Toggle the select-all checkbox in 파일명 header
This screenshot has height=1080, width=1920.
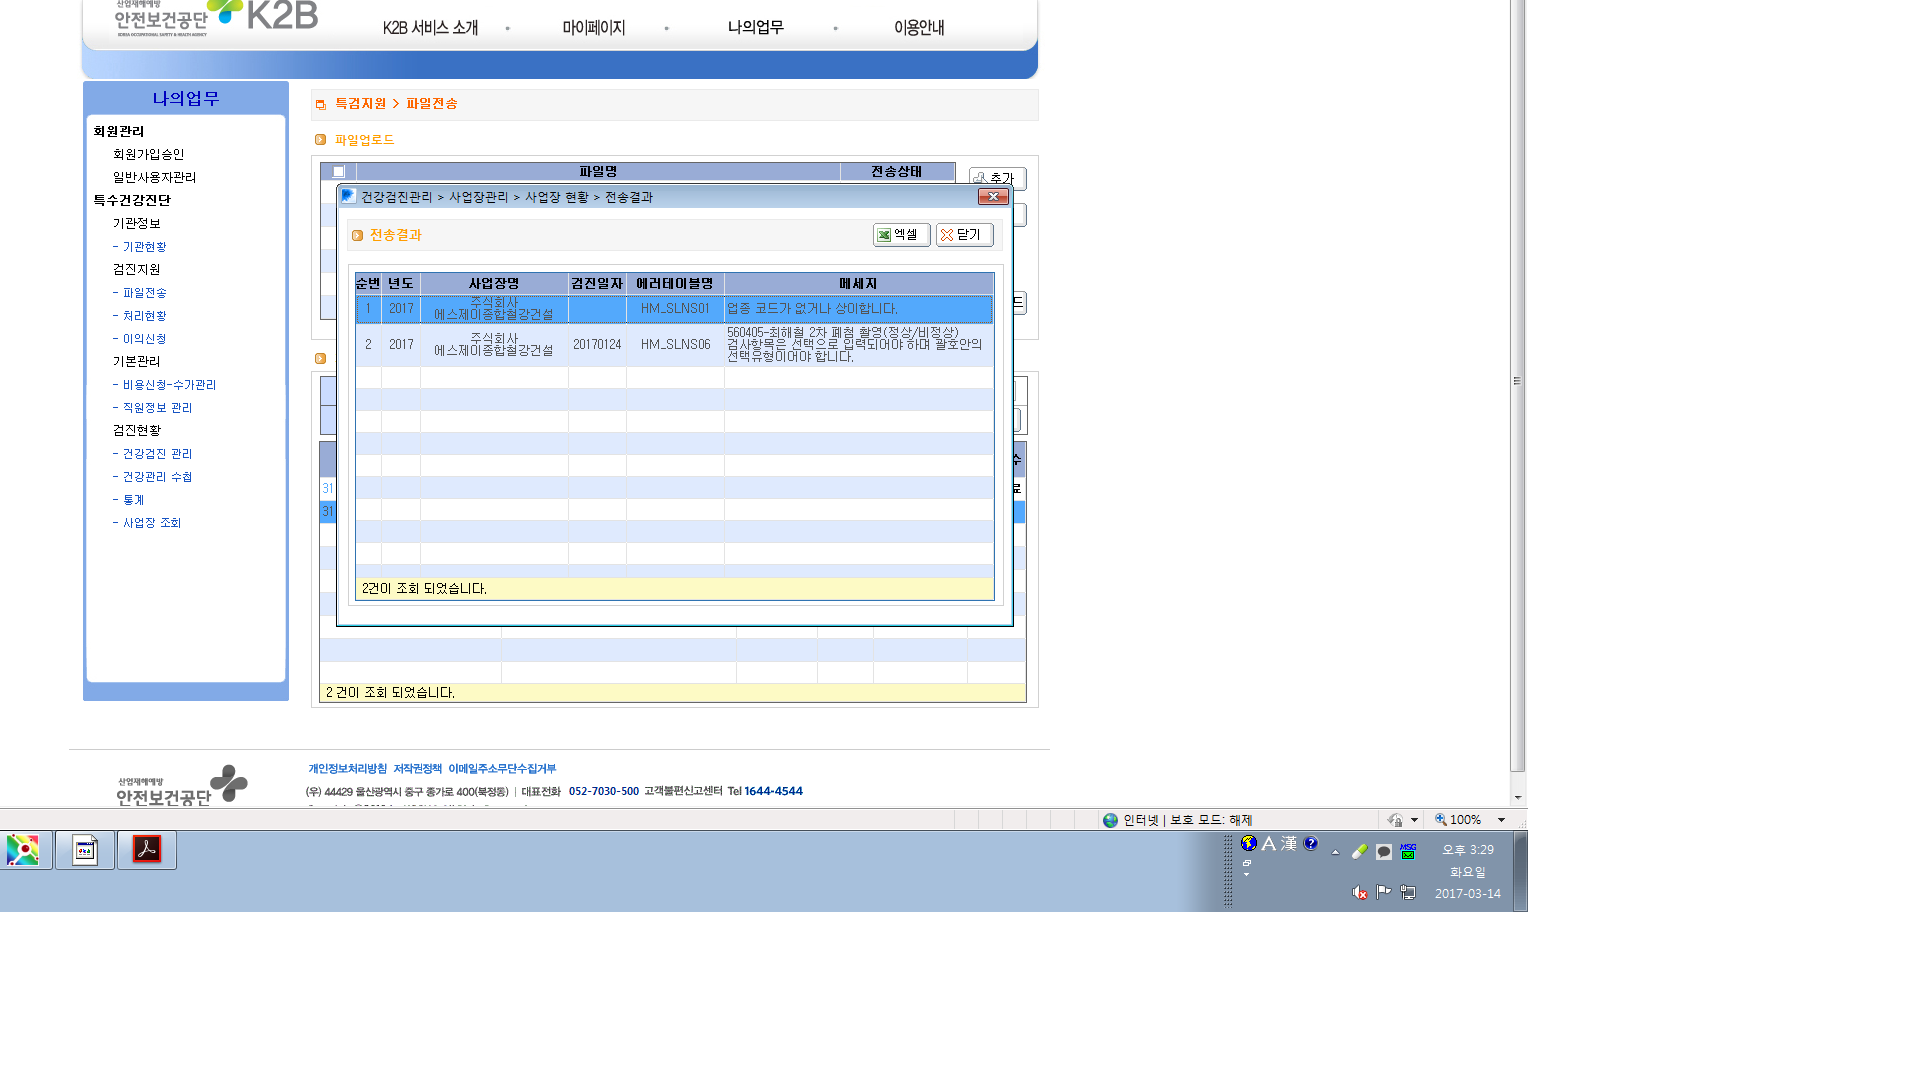click(x=339, y=172)
